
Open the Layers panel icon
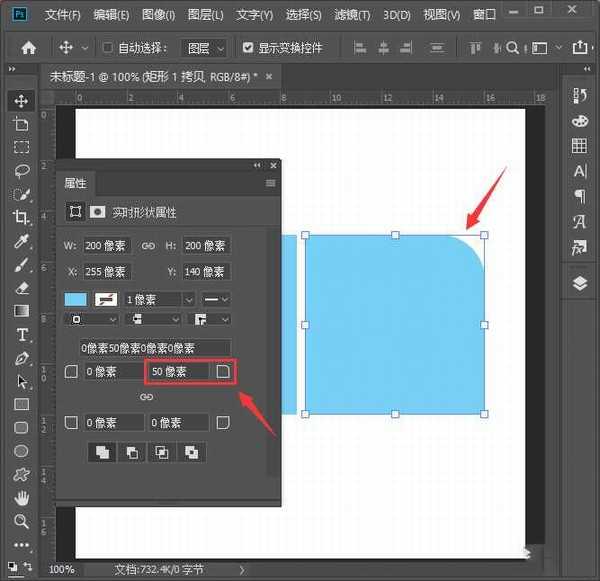point(580,283)
